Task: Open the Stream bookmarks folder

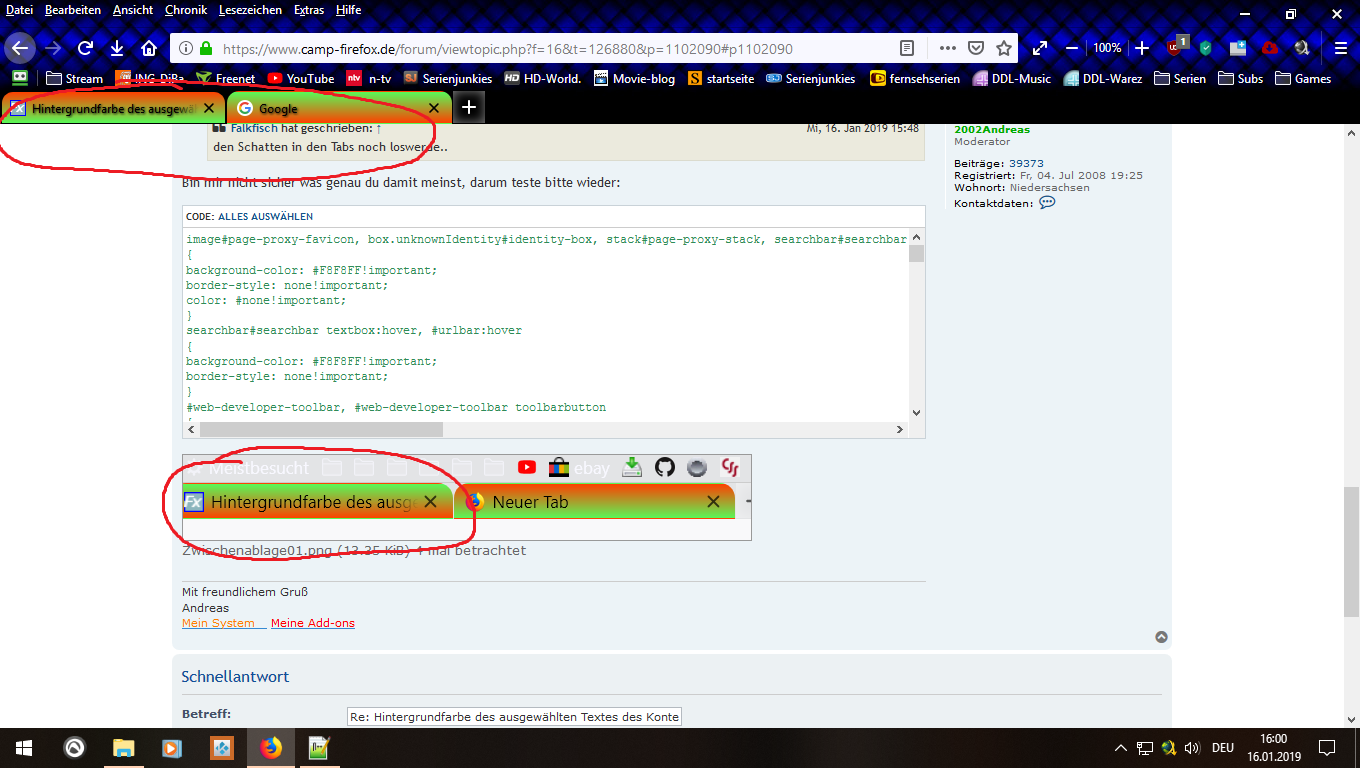Action: 75,78
